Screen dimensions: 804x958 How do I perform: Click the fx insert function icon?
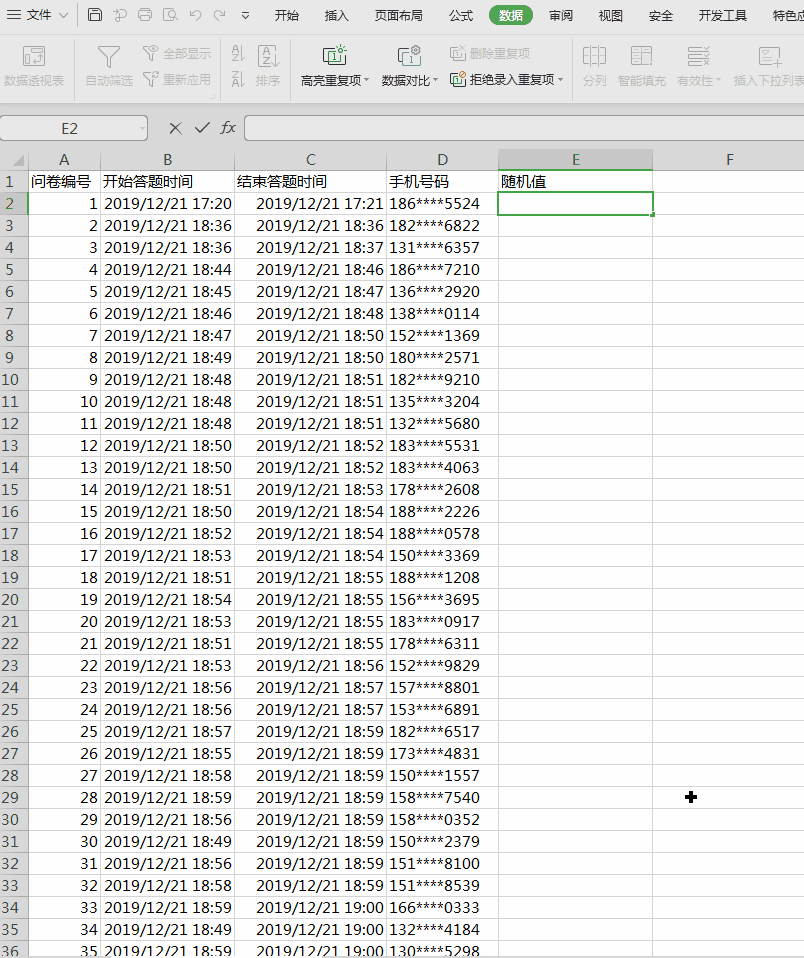coord(228,128)
